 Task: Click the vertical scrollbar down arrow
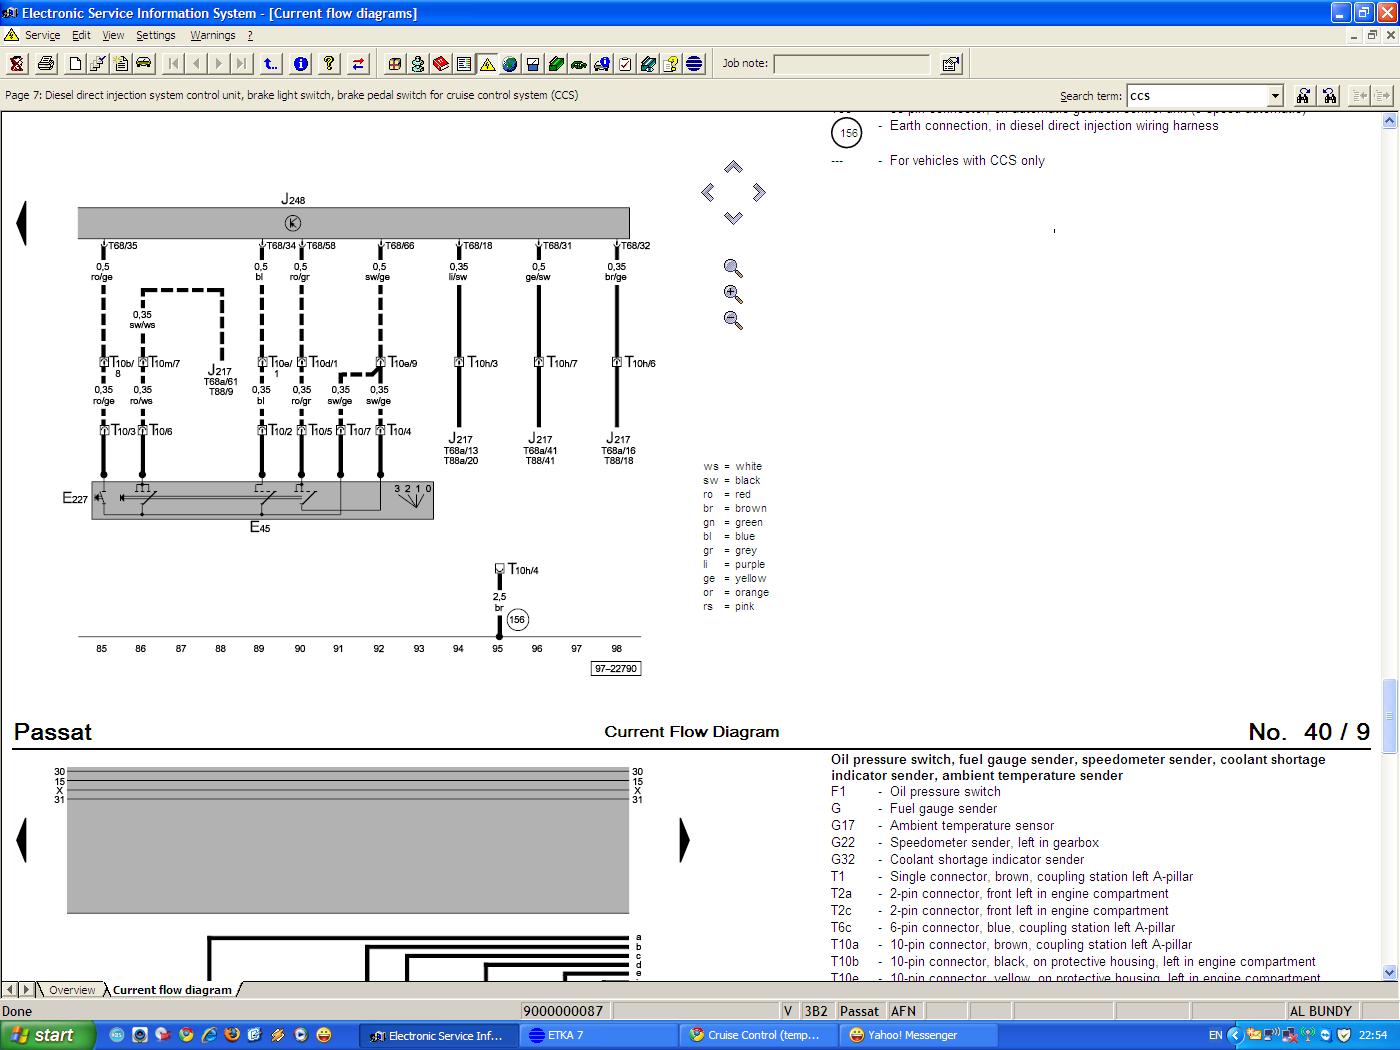[1389, 972]
